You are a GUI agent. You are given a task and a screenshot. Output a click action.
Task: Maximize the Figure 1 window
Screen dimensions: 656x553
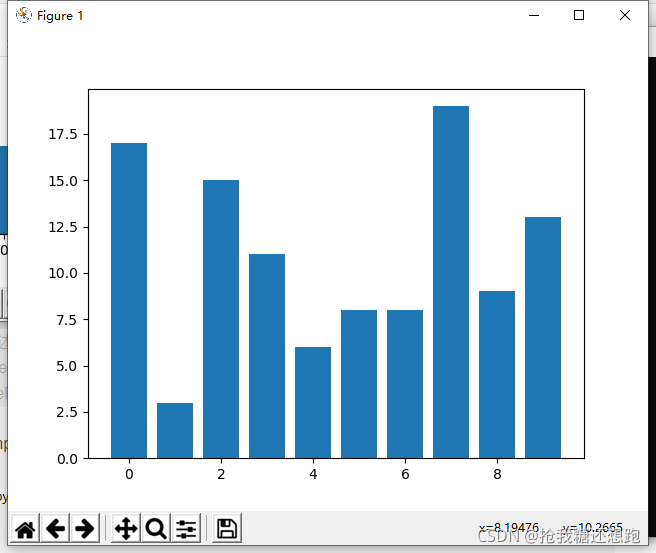pyautogui.click(x=579, y=15)
